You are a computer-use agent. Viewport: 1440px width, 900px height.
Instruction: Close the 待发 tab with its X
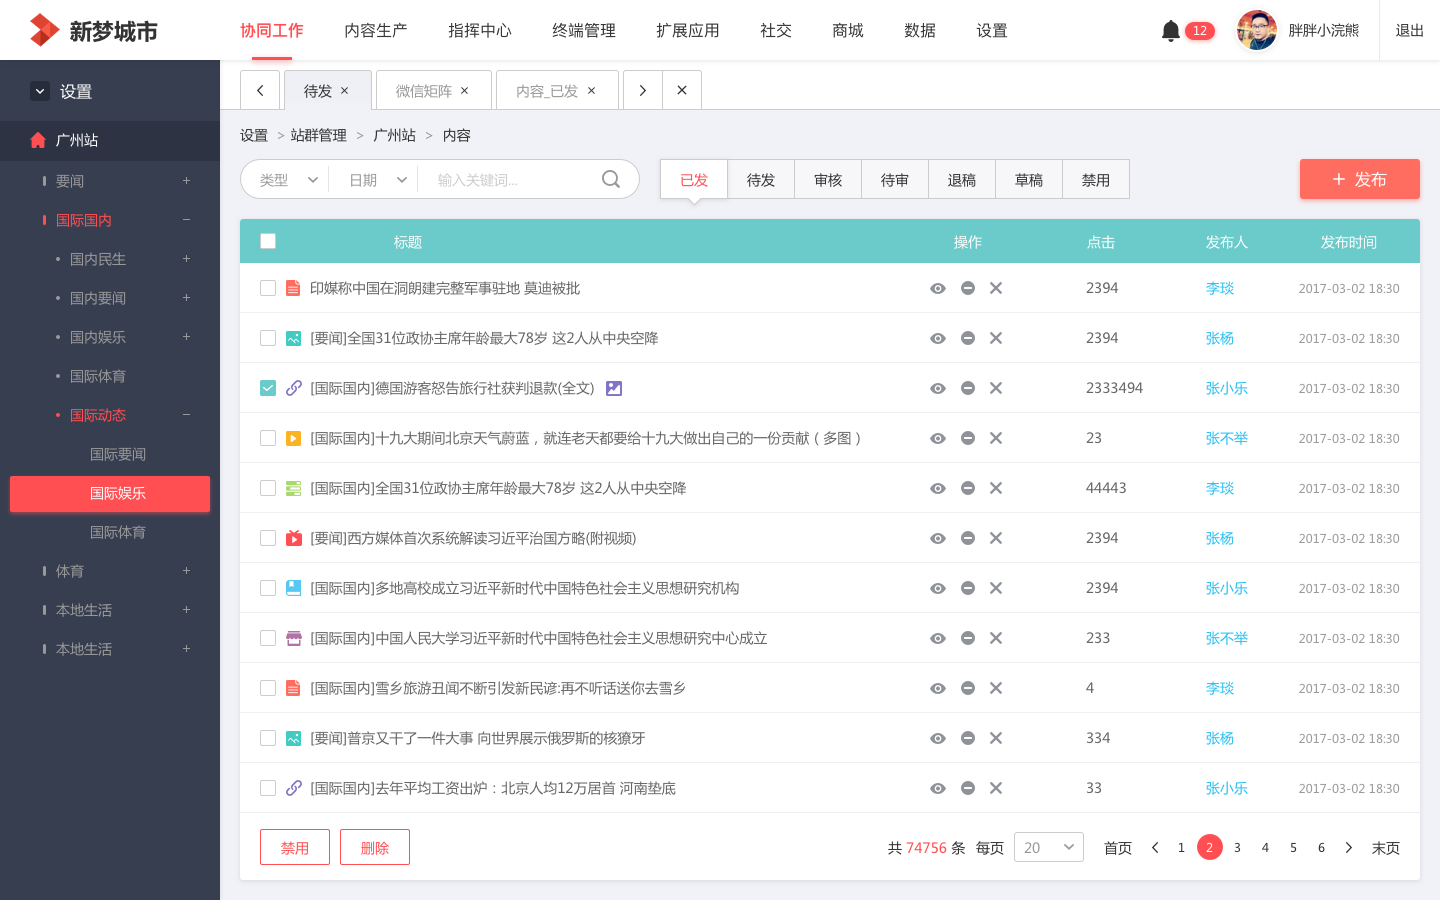(345, 91)
